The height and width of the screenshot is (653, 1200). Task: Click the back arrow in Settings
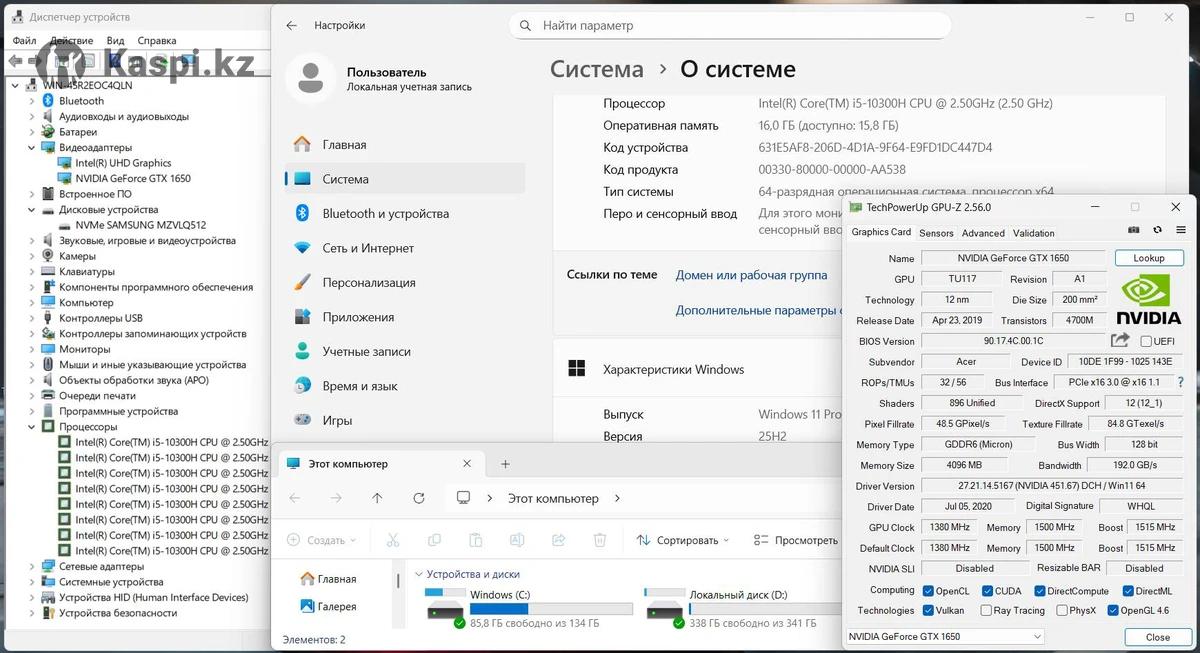pyautogui.click(x=291, y=25)
